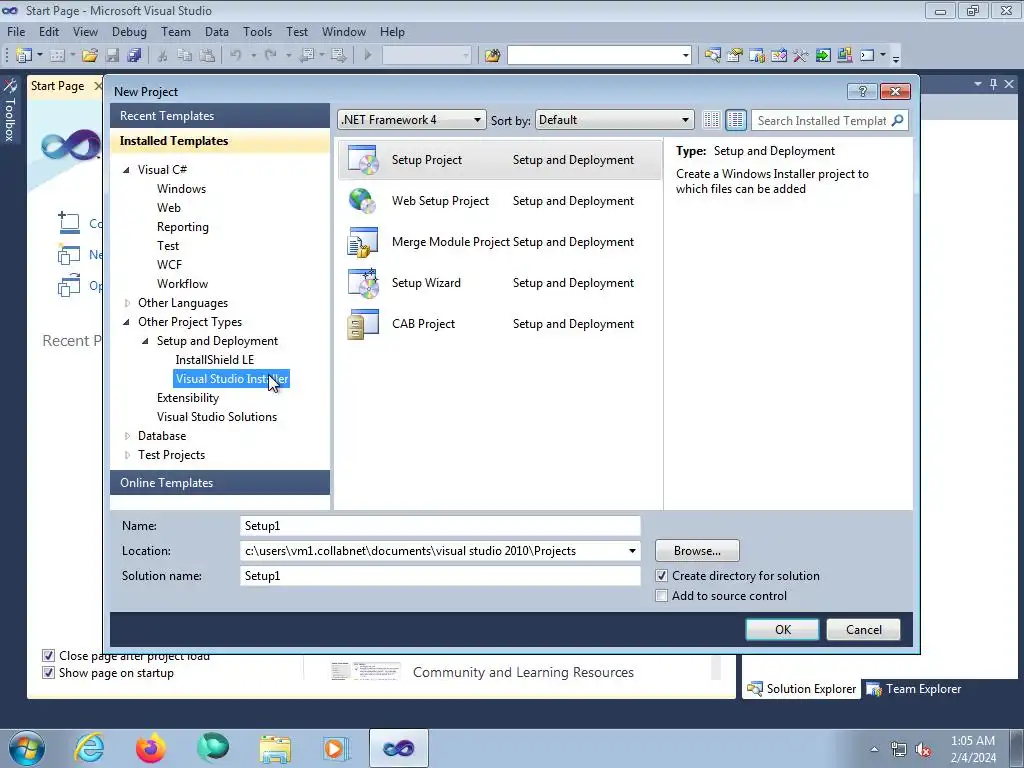Screen dimensions: 1024x768
Task: Select InstallShield LE in the tree
Action: (x=215, y=360)
